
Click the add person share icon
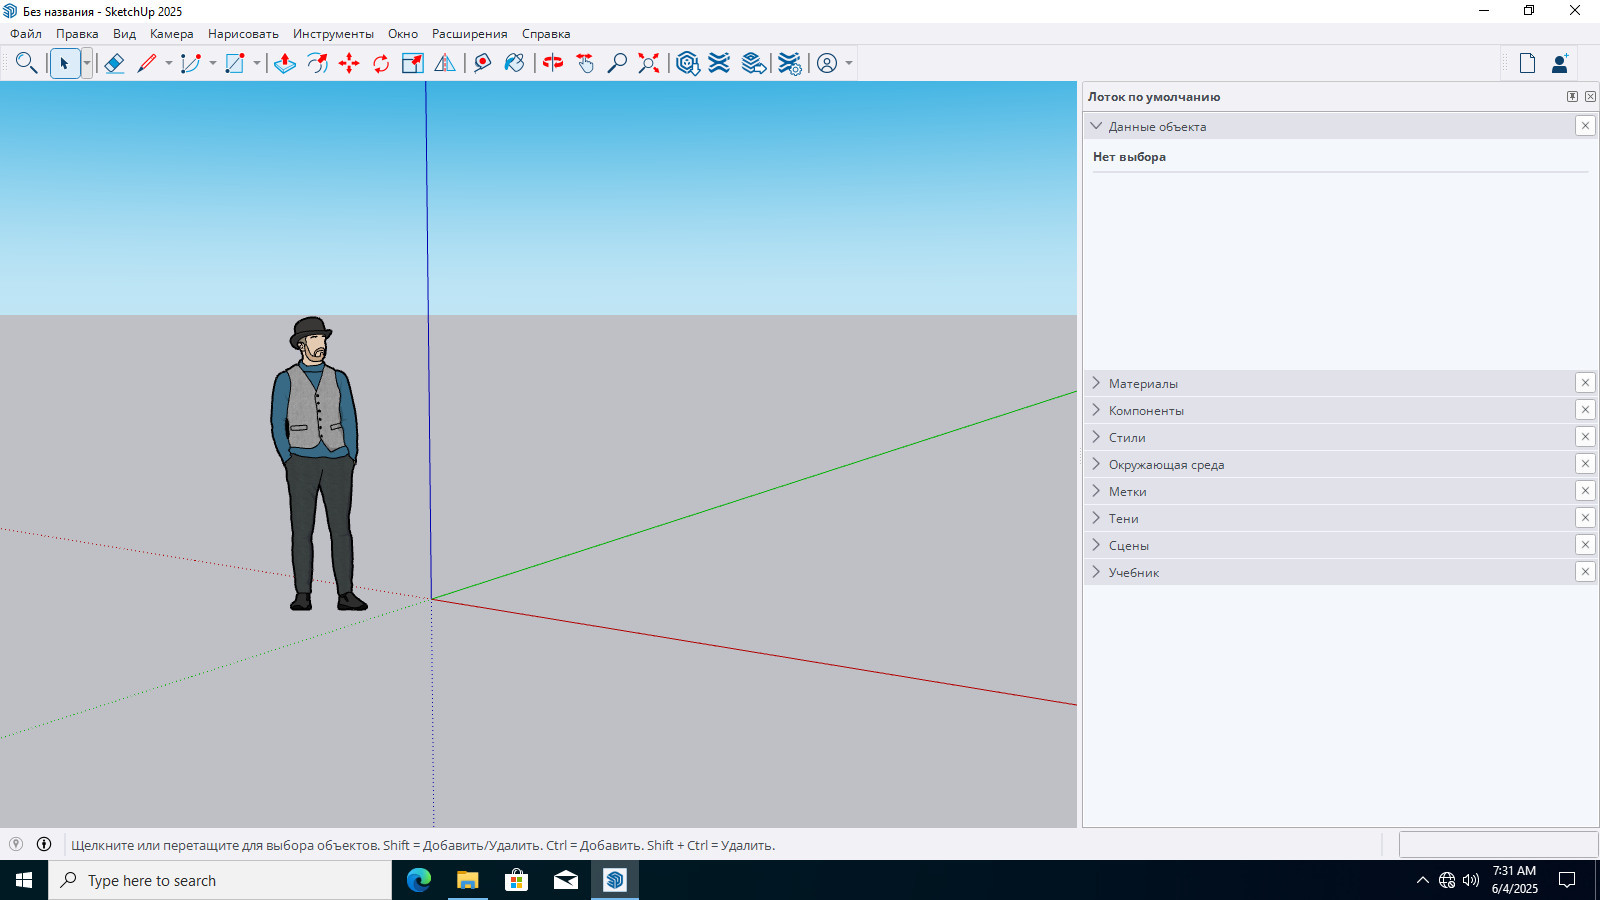[1560, 63]
